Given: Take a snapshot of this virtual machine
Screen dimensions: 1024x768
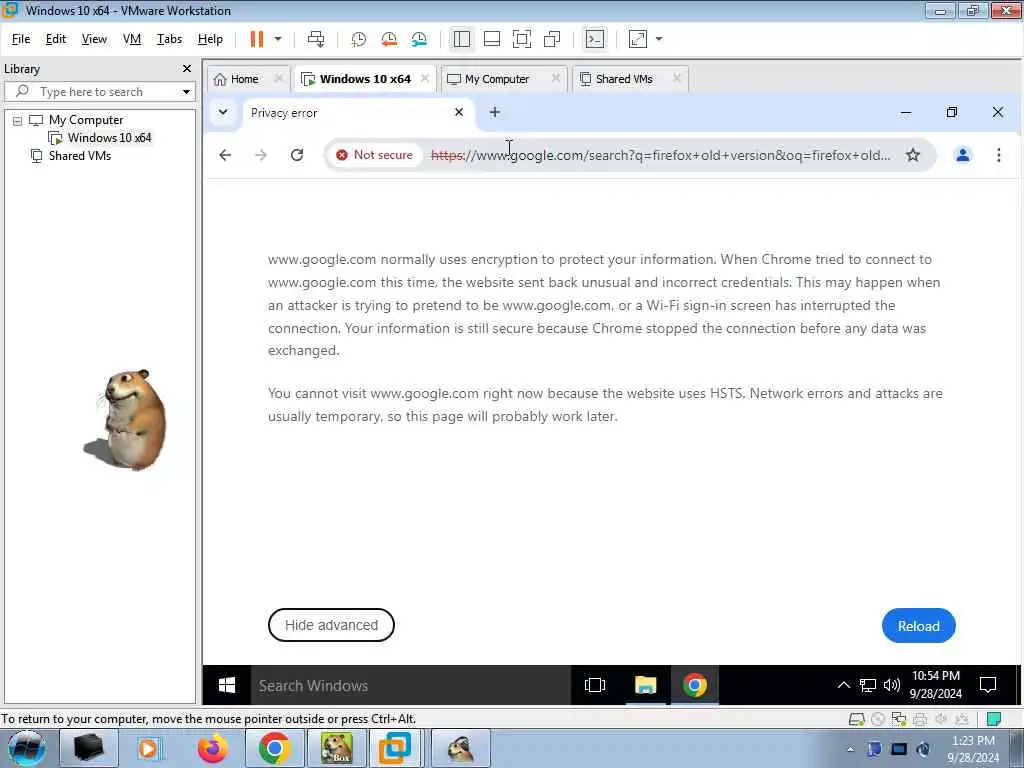Looking at the screenshot, I should [359, 39].
